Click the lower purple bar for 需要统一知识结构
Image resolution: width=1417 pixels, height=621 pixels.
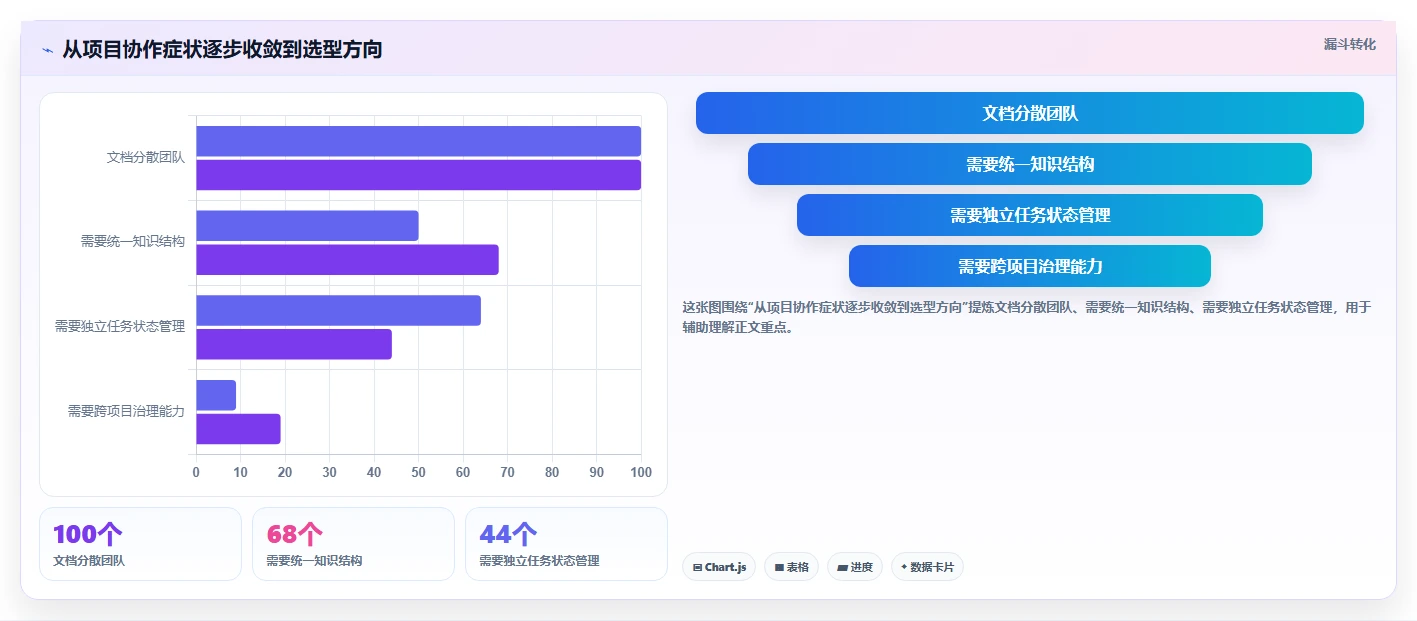(347, 260)
